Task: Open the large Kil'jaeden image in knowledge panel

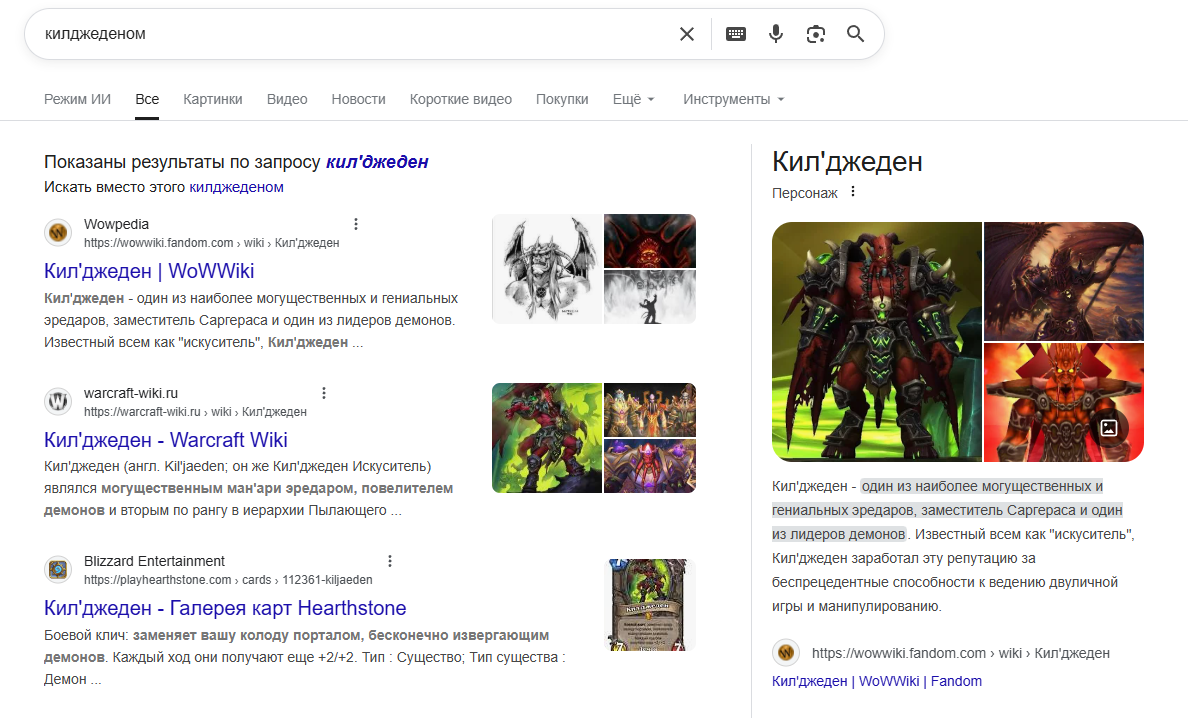Action: coord(877,342)
